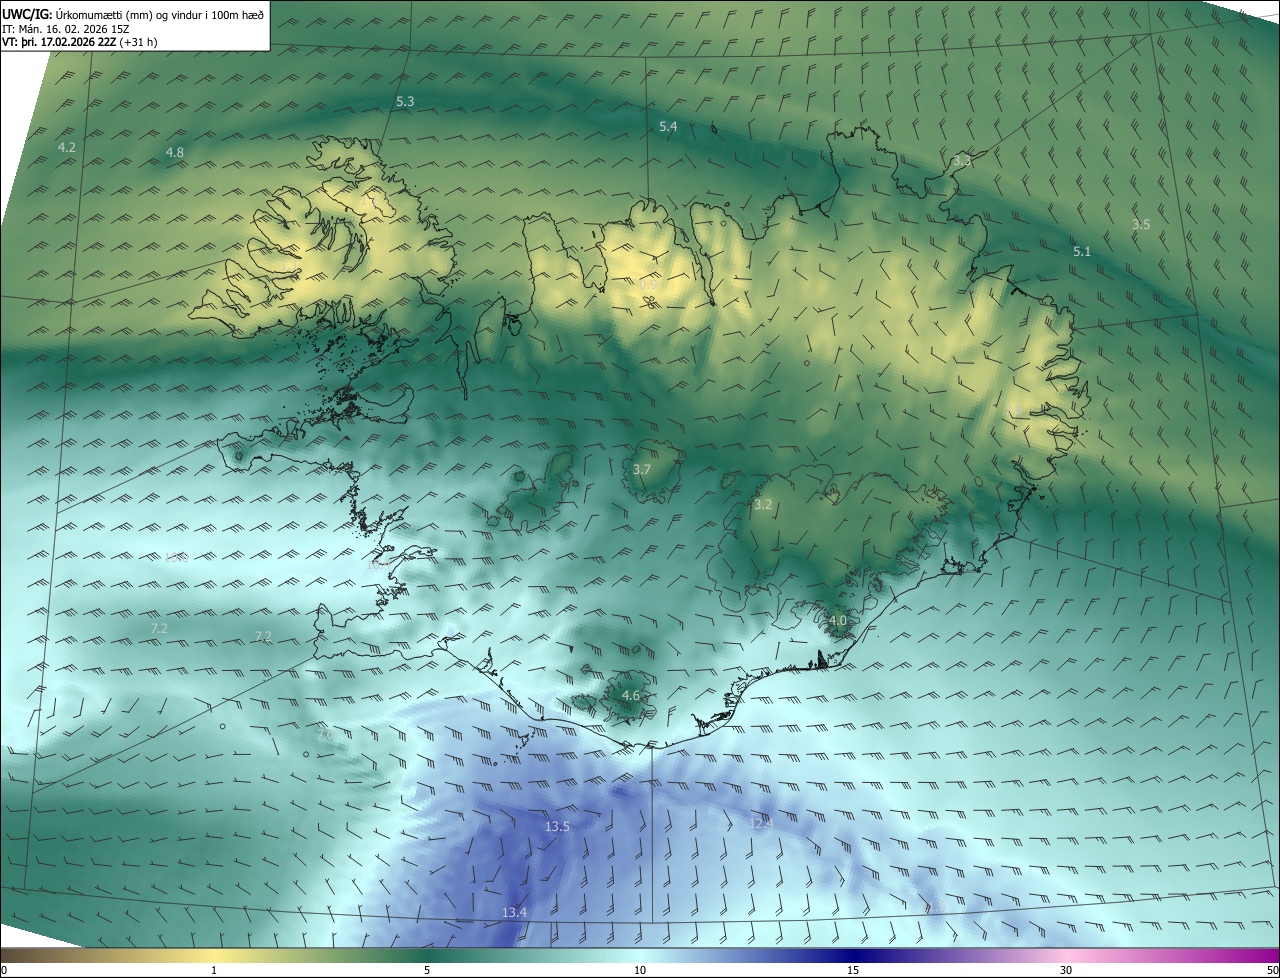The image size is (1280, 978).
Task: Click the '15' tick label on the color scale
Action: tap(853, 971)
